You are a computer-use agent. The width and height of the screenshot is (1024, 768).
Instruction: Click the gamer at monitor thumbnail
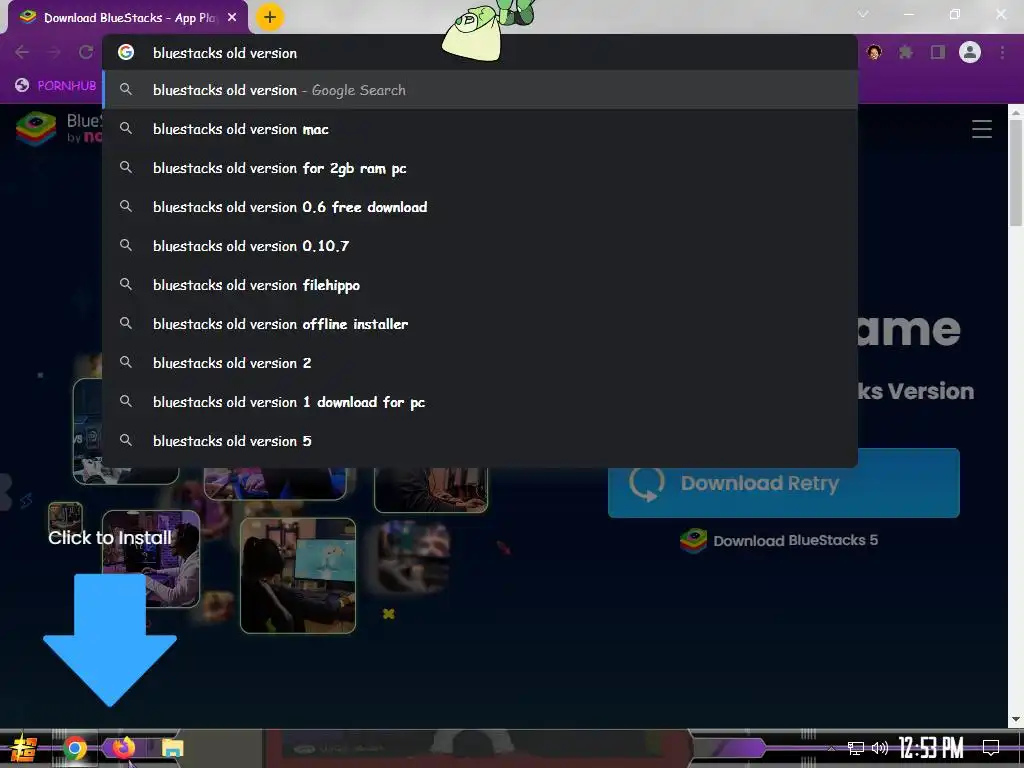tap(298, 575)
